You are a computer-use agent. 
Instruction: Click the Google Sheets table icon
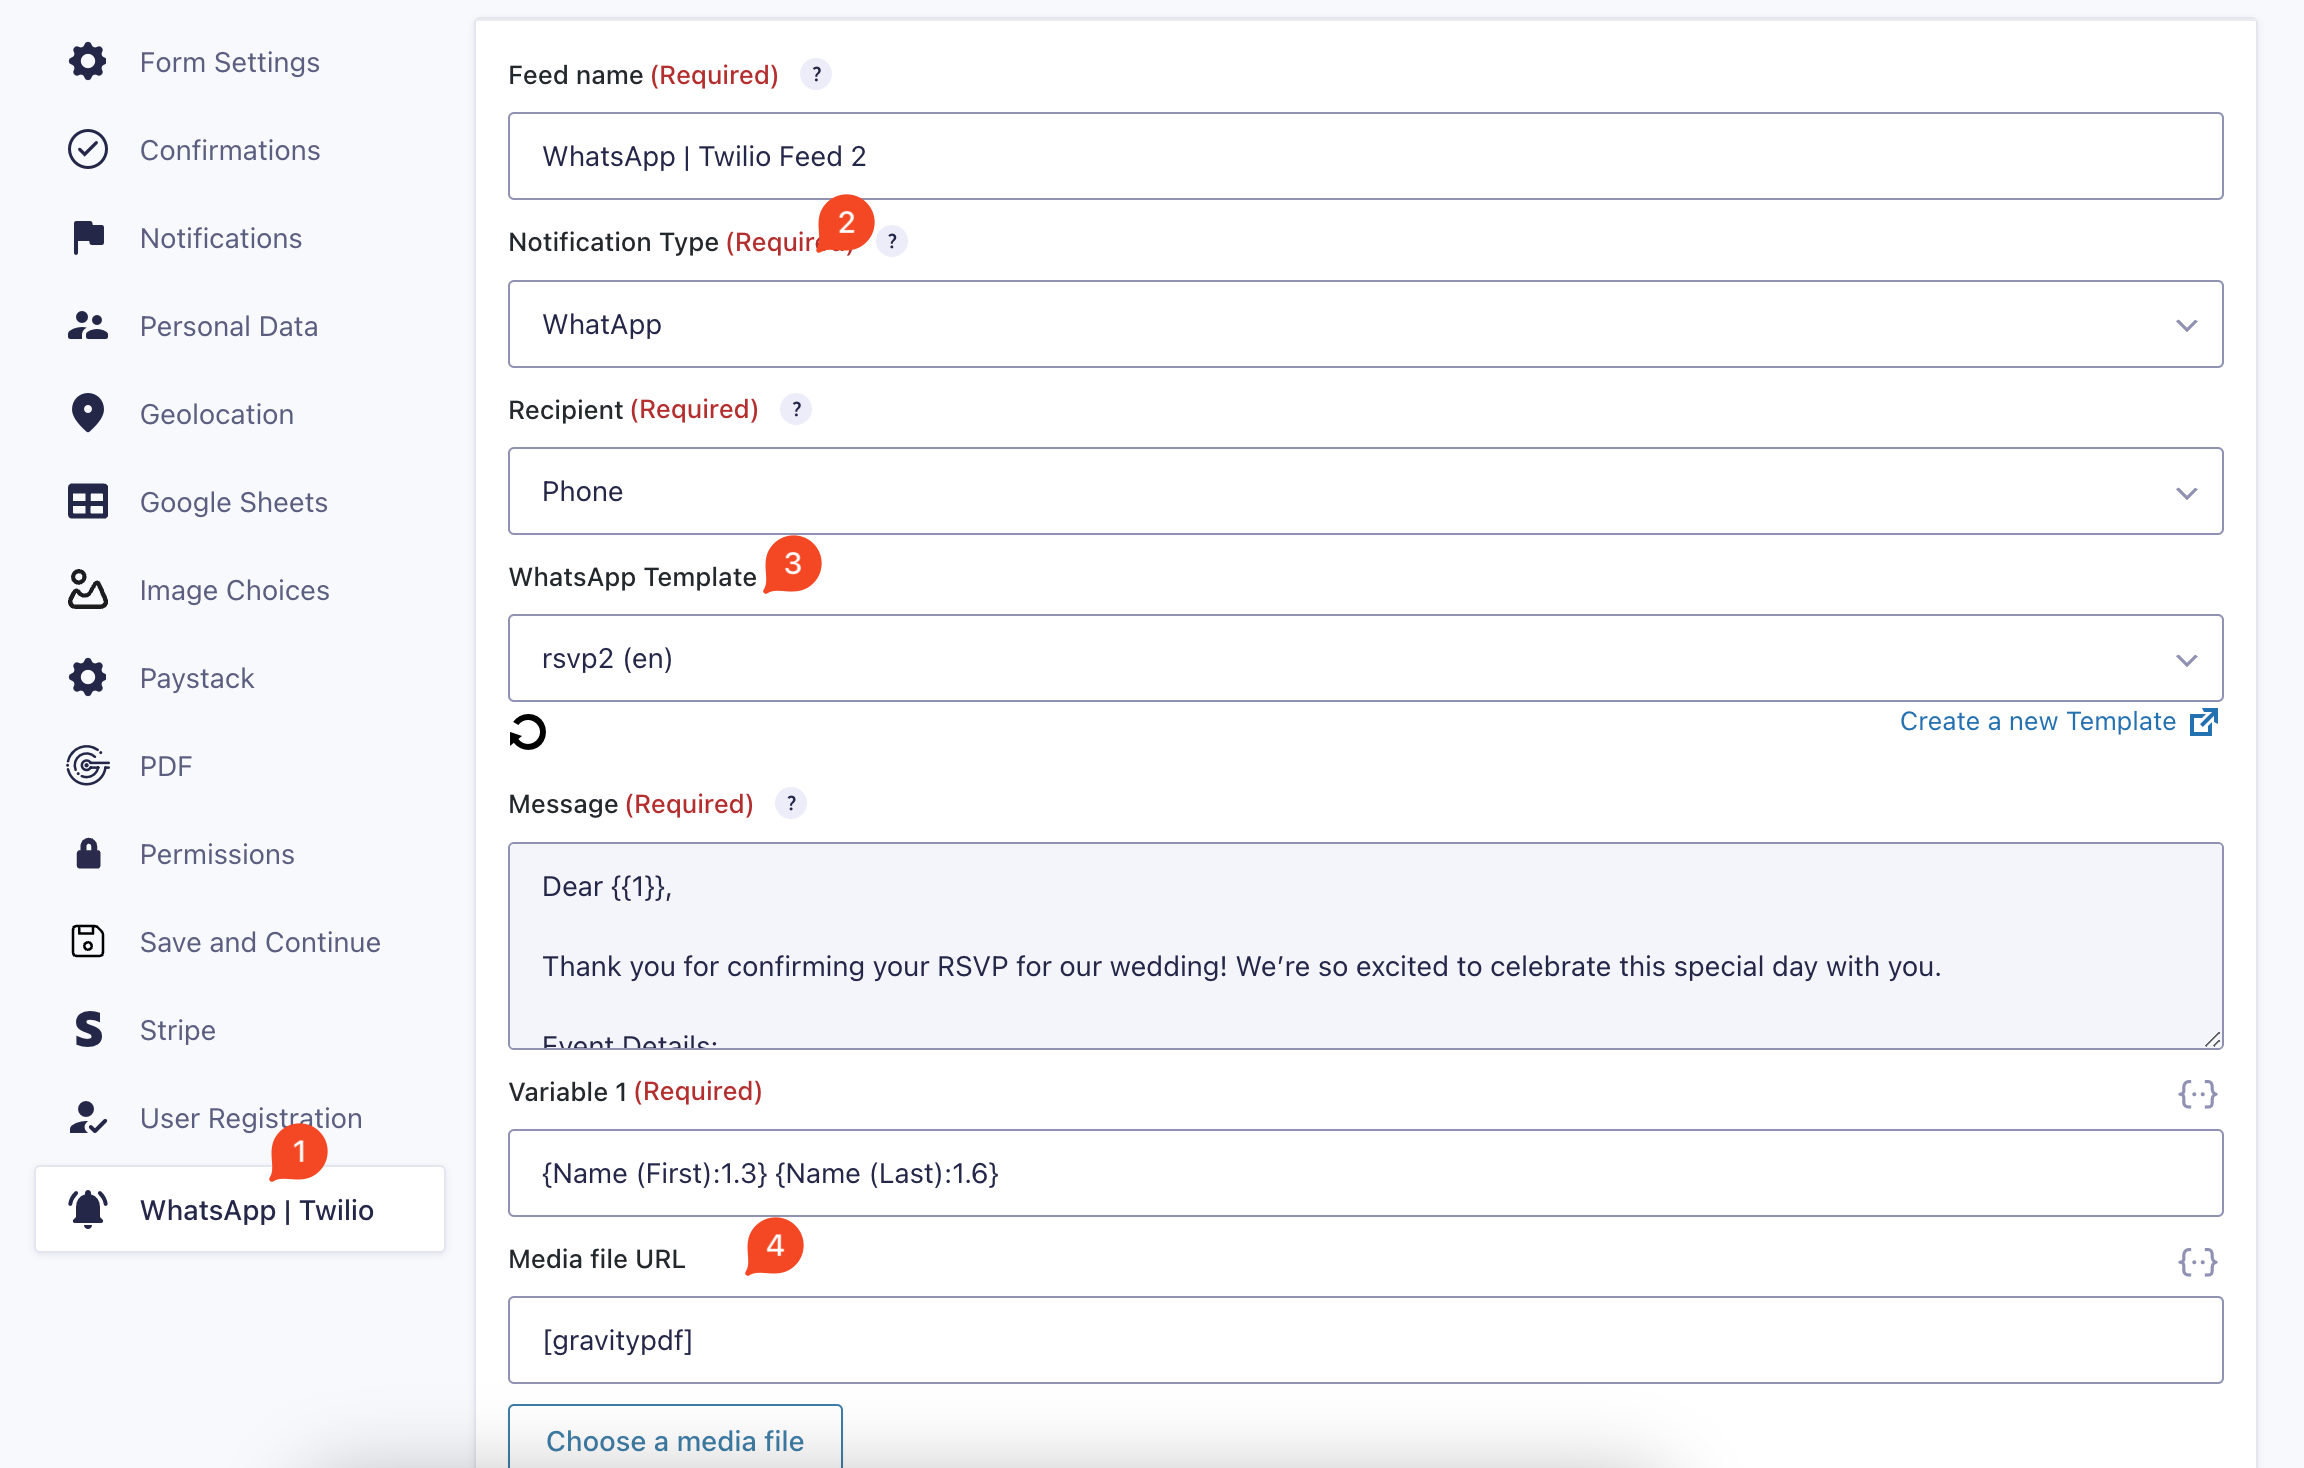coord(88,502)
